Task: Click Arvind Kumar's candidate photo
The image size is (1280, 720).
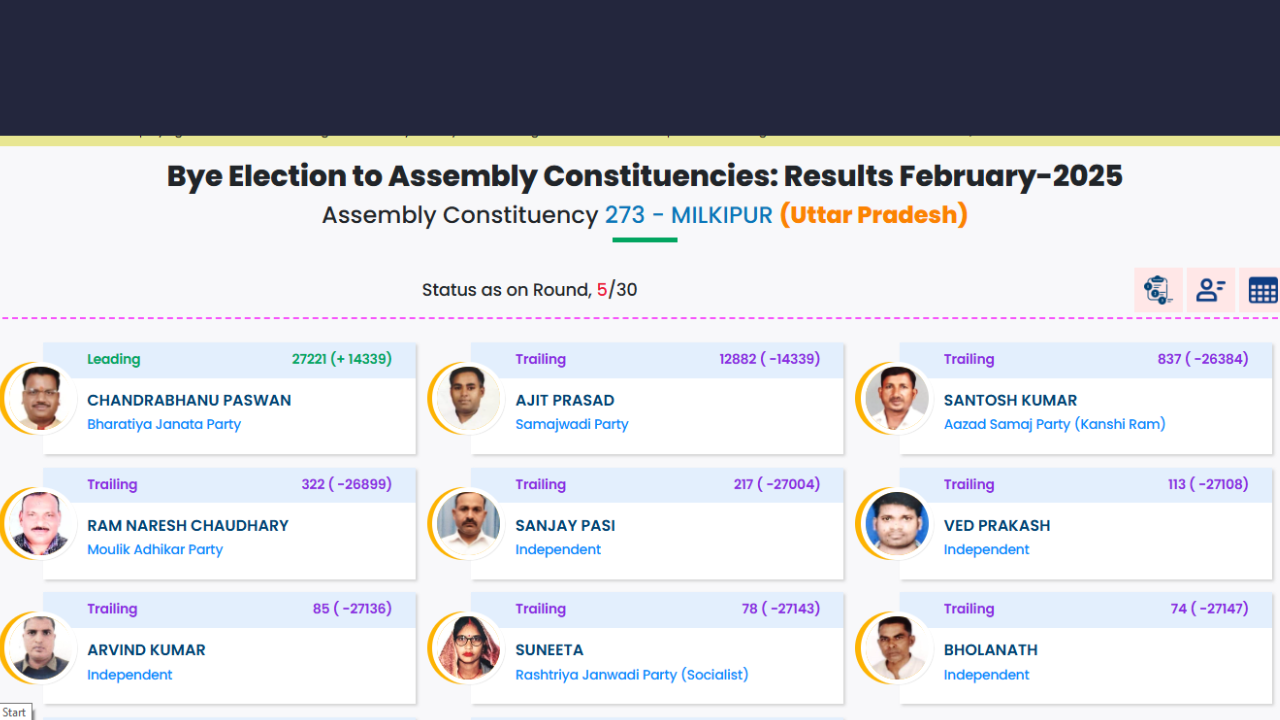Action: [40, 648]
